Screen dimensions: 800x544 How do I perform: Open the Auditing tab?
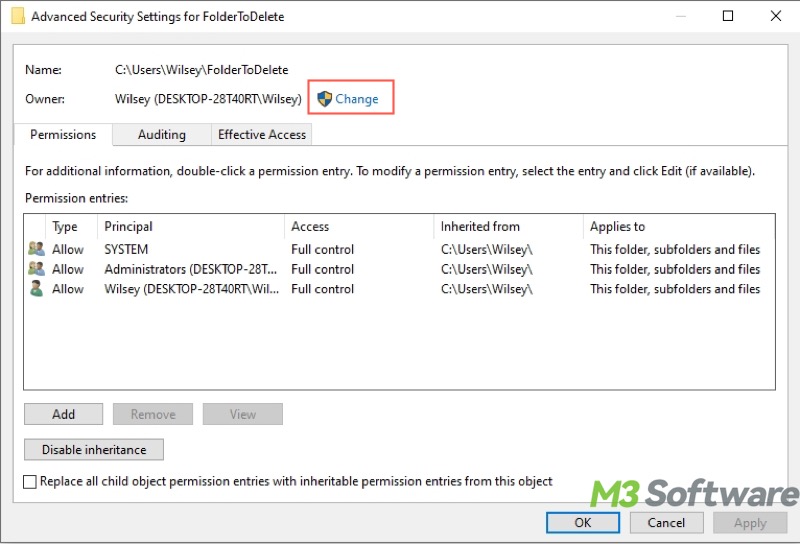click(162, 135)
